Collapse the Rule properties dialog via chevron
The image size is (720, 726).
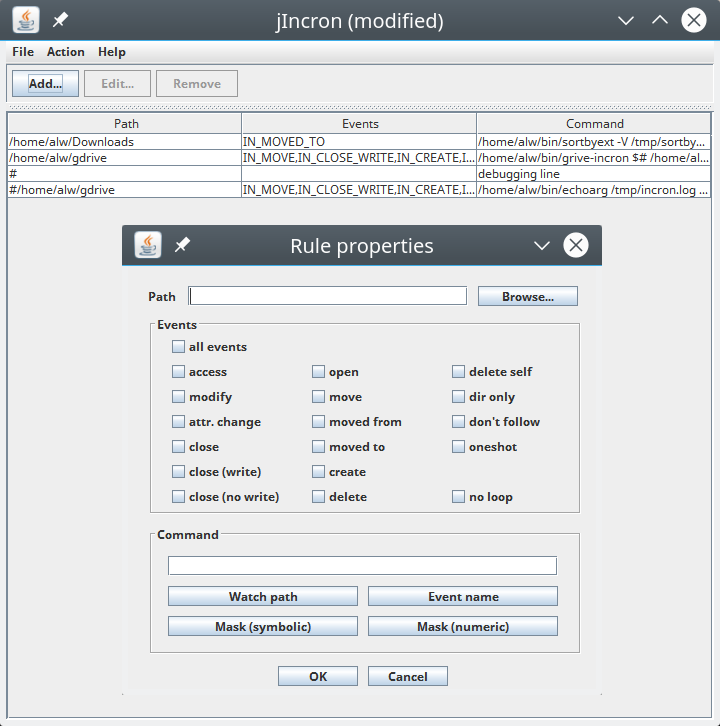tap(542, 246)
